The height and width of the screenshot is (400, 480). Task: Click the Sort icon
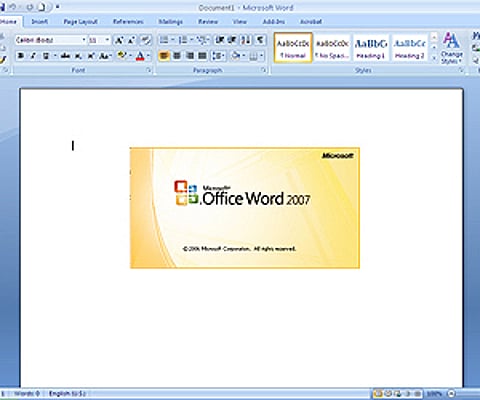pyautogui.click(x=246, y=40)
